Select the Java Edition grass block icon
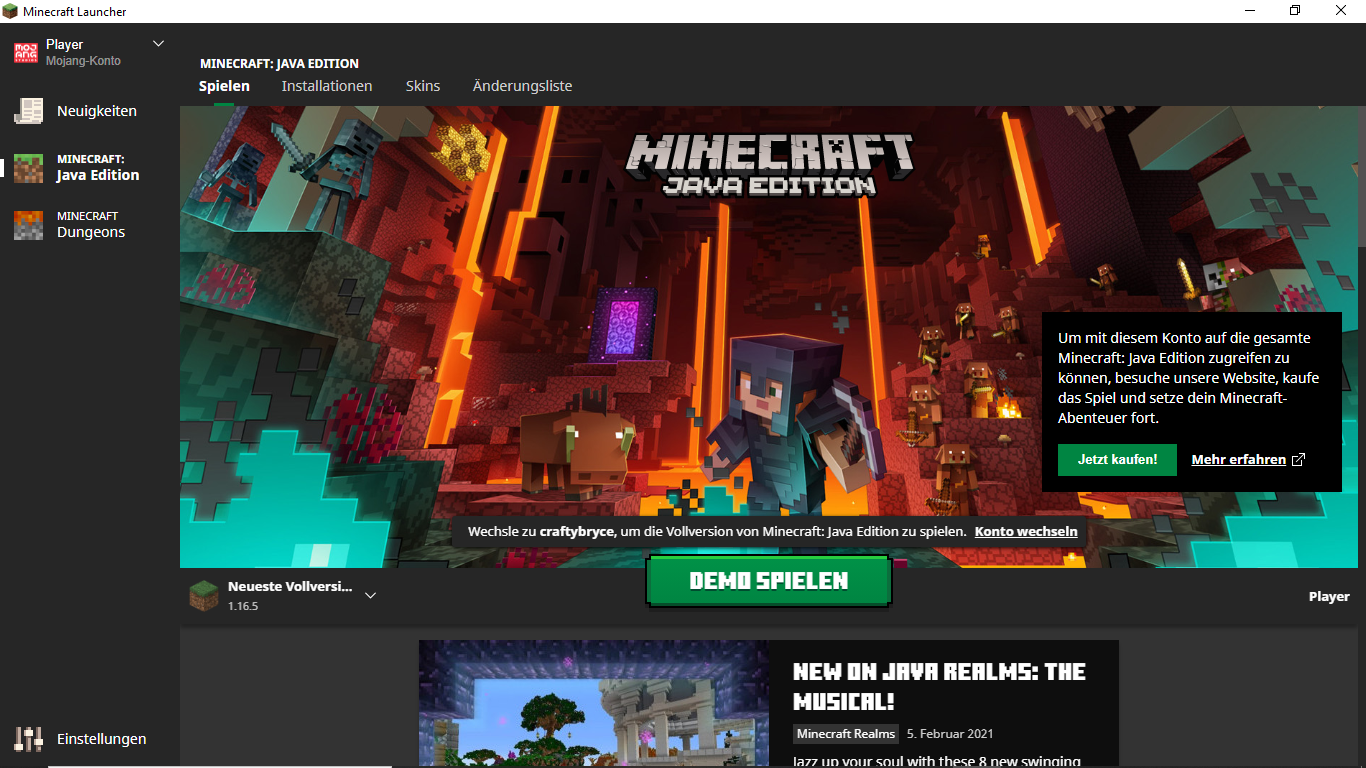1366x768 pixels. coord(28,168)
